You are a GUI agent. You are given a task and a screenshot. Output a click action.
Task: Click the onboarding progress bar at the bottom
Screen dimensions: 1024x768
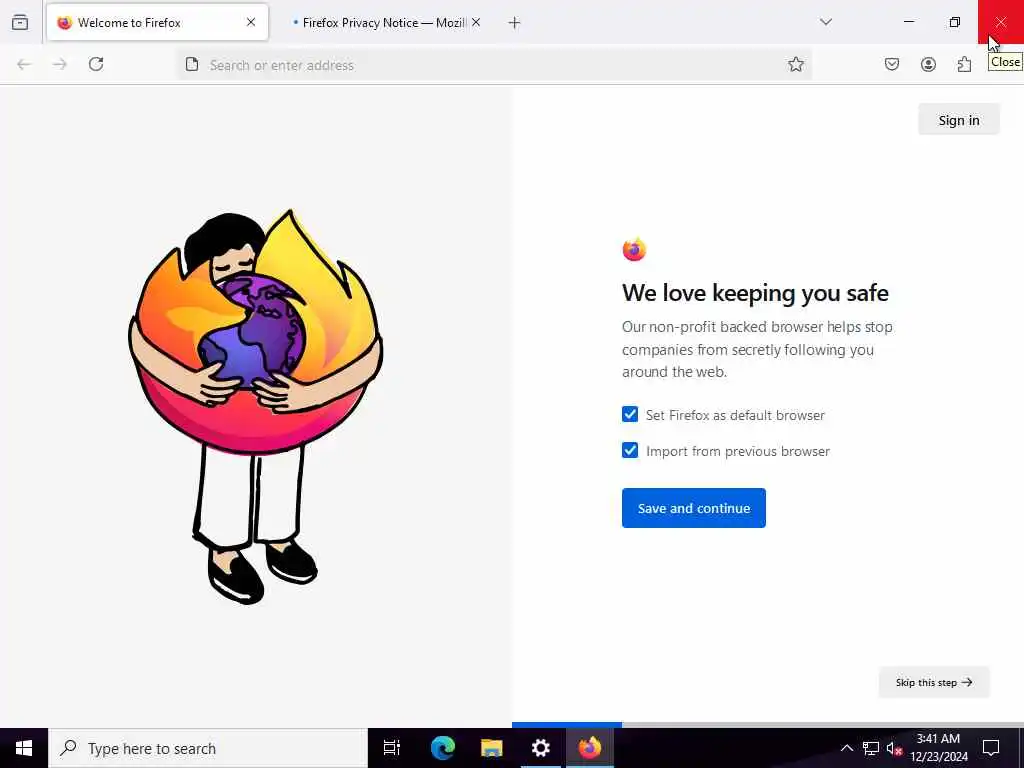point(768,725)
